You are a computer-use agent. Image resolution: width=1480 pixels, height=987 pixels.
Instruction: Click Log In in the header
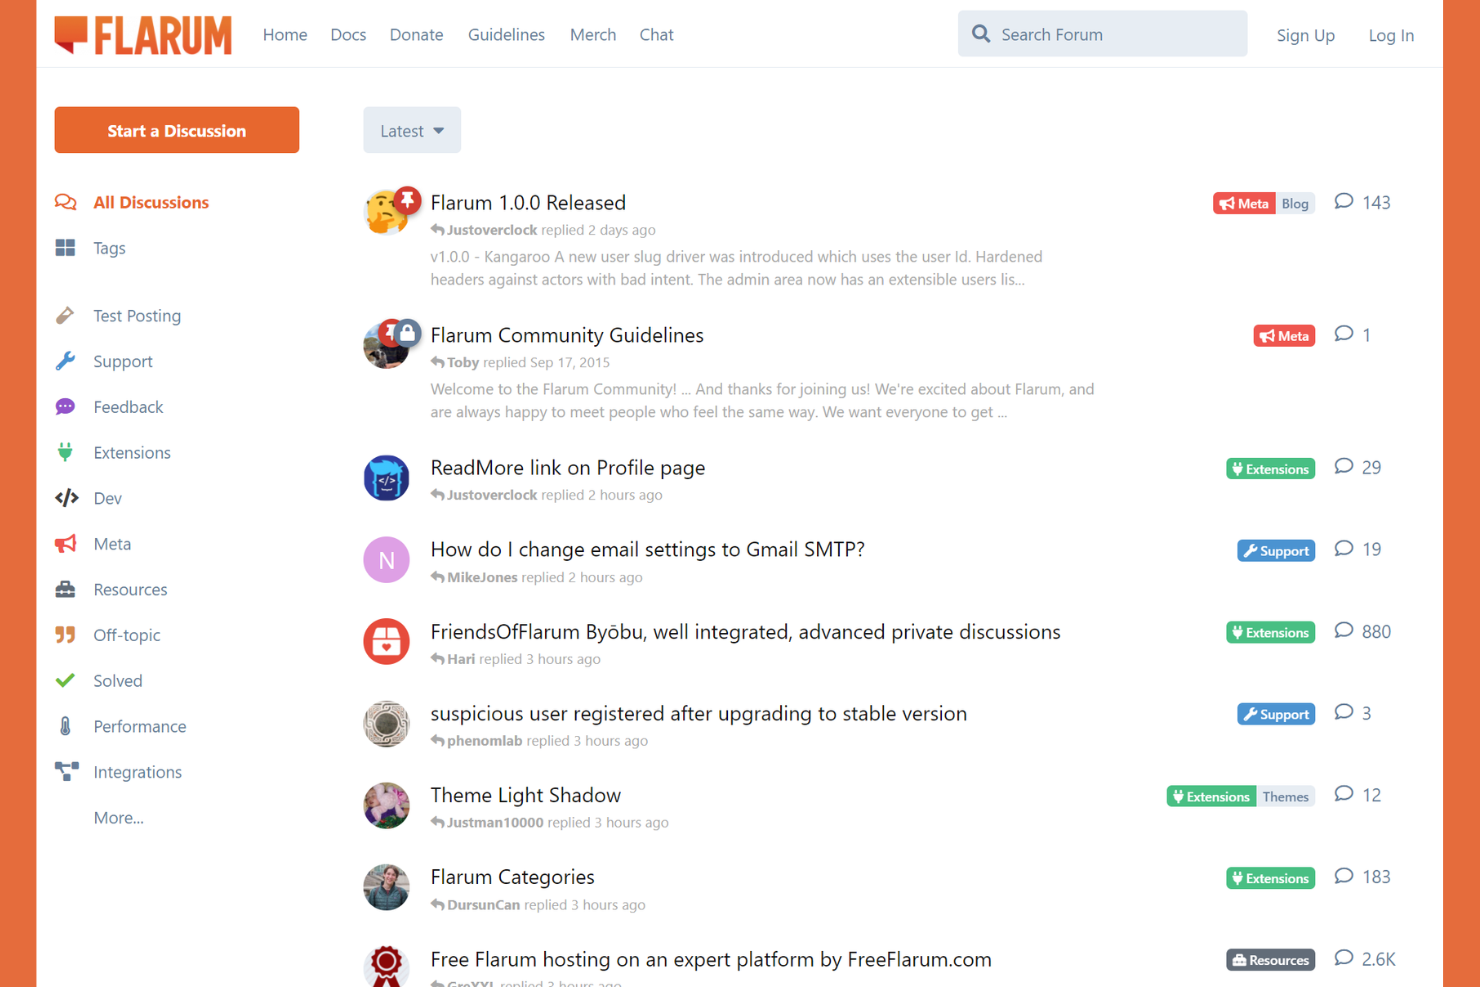(1391, 35)
